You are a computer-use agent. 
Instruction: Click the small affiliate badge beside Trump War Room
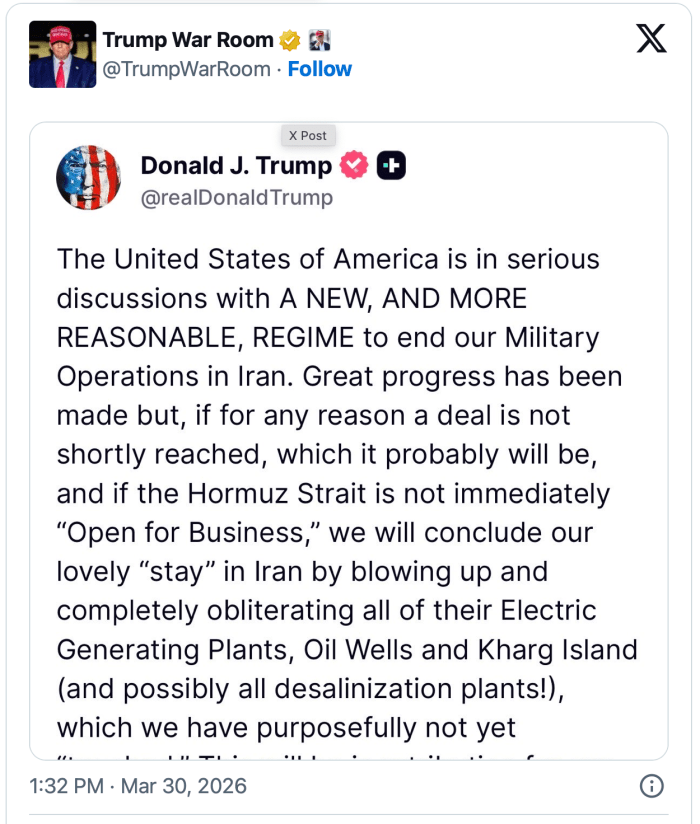[318, 41]
